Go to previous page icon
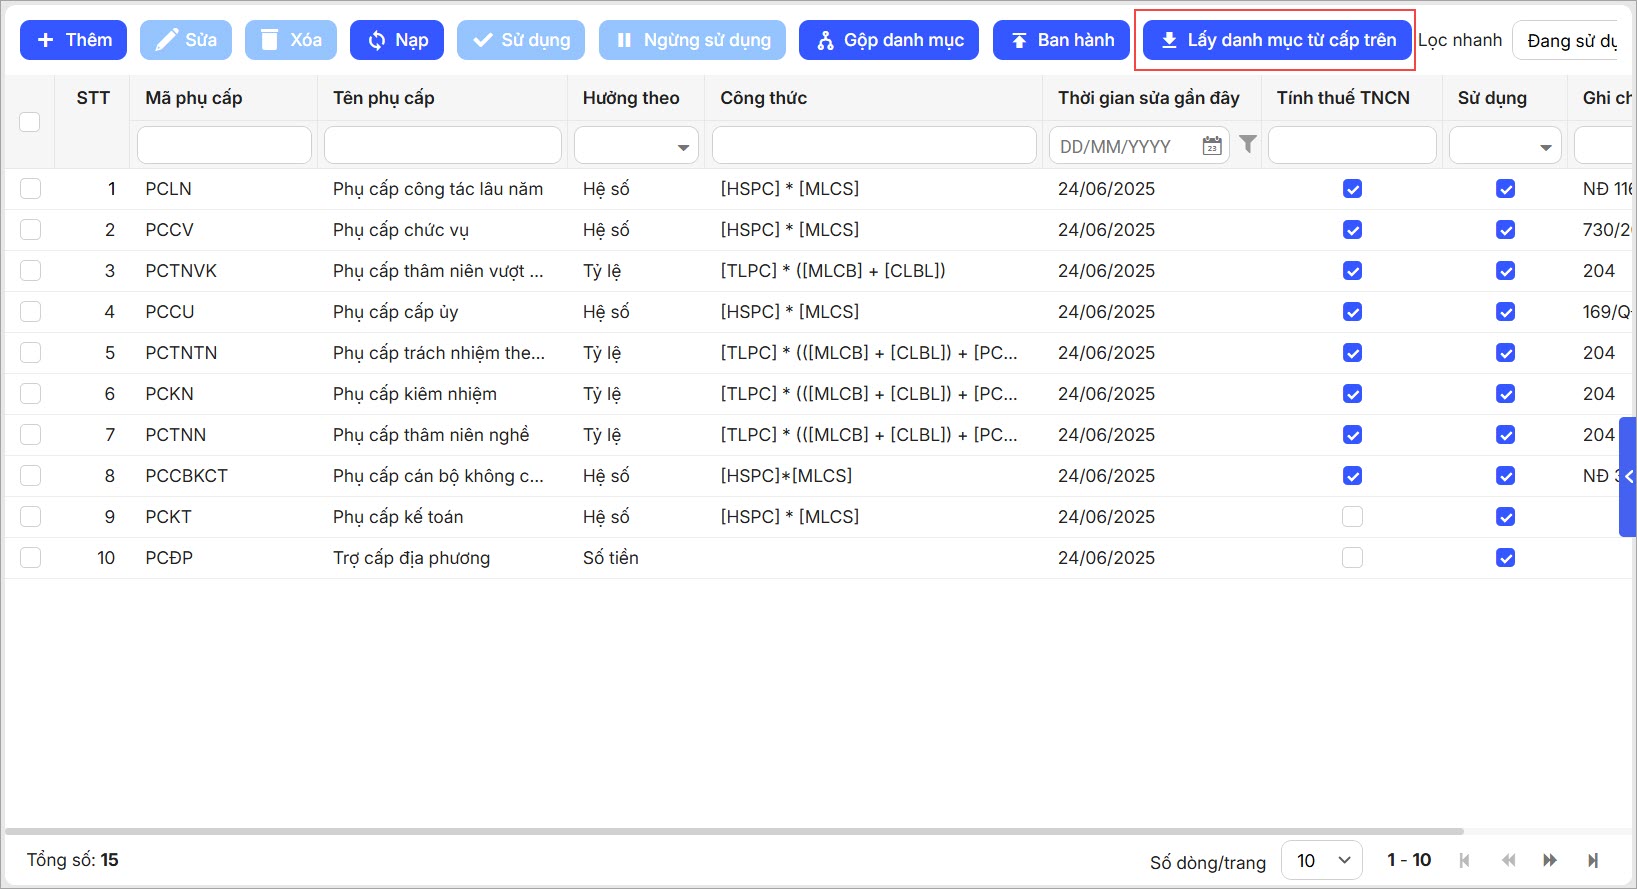Viewport: 1637px width, 889px height. [x=1508, y=860]
